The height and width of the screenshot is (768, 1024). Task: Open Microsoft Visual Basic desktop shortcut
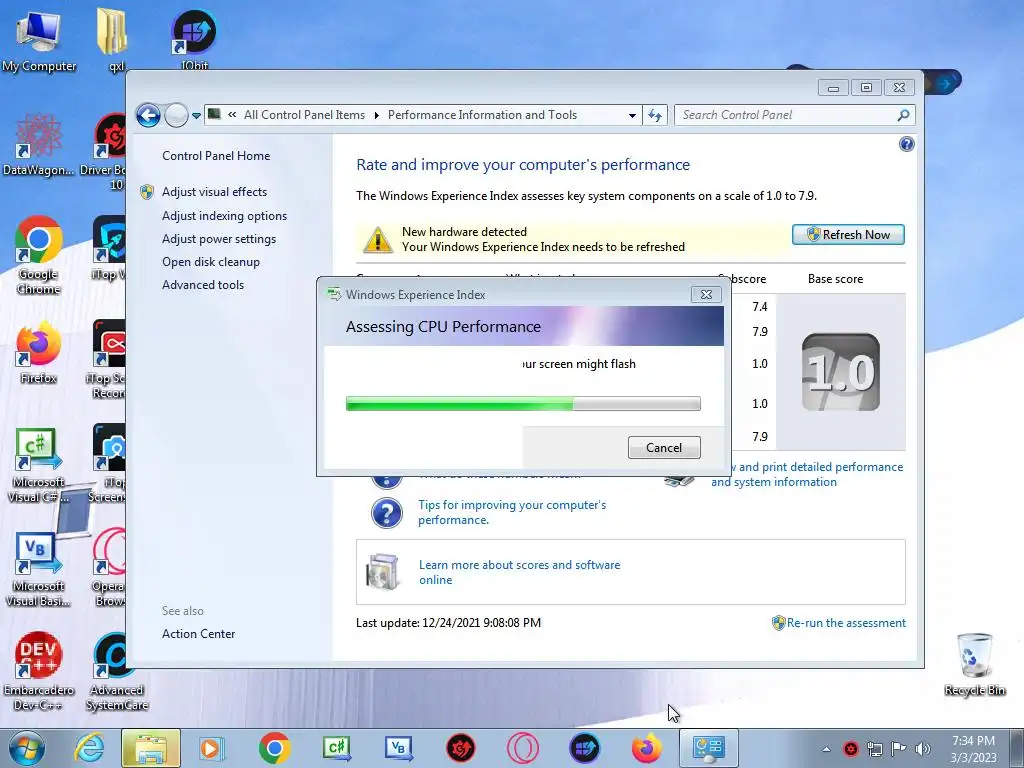click(37, 569)
